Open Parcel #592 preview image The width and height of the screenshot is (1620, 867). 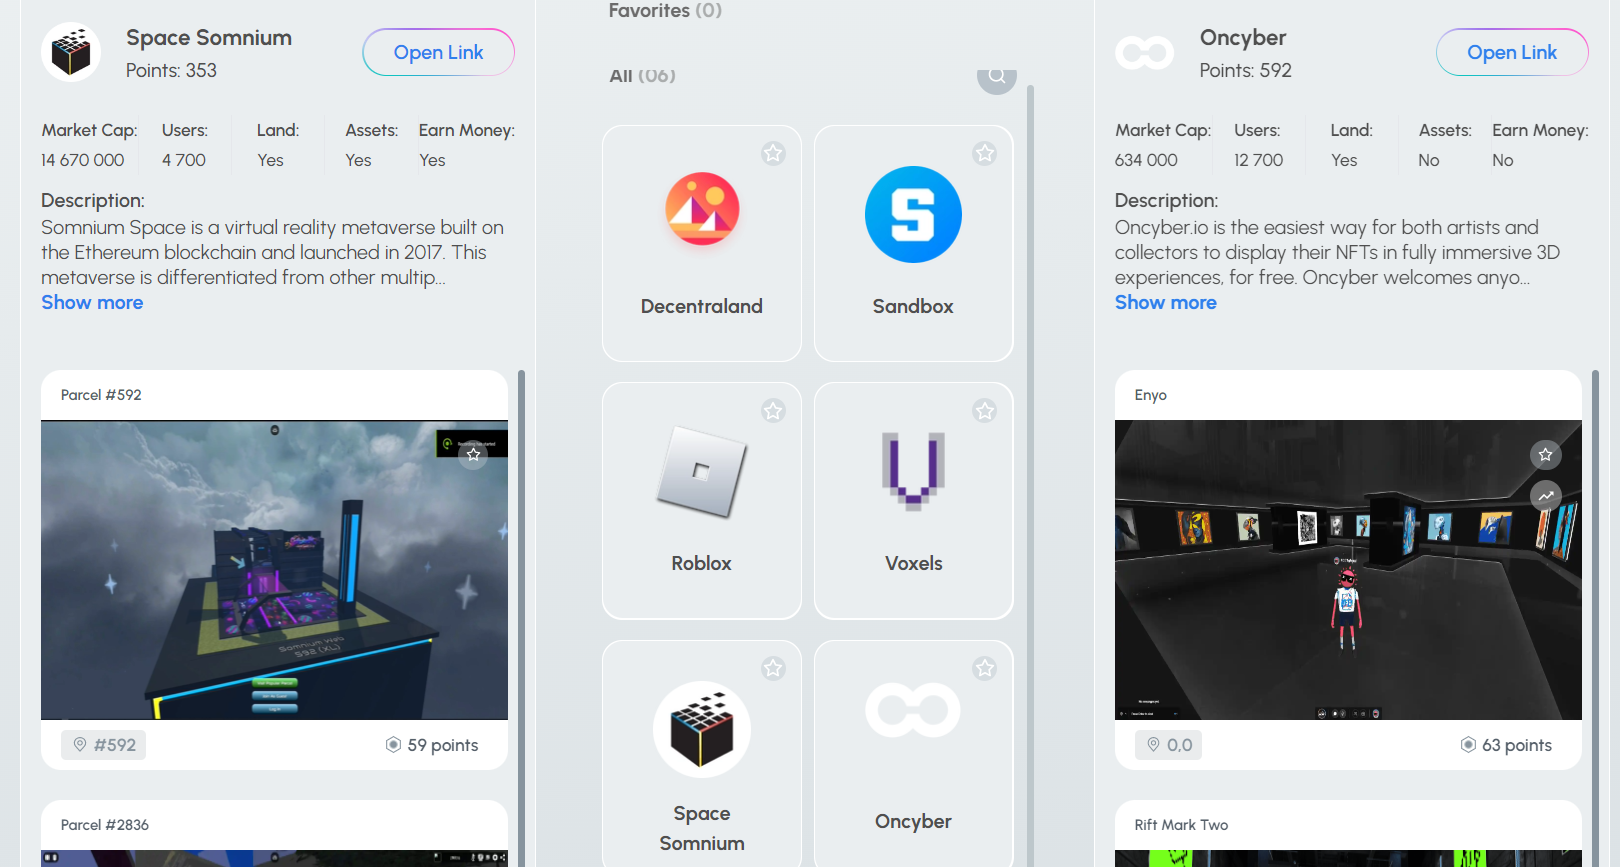[x=274, y=570]
